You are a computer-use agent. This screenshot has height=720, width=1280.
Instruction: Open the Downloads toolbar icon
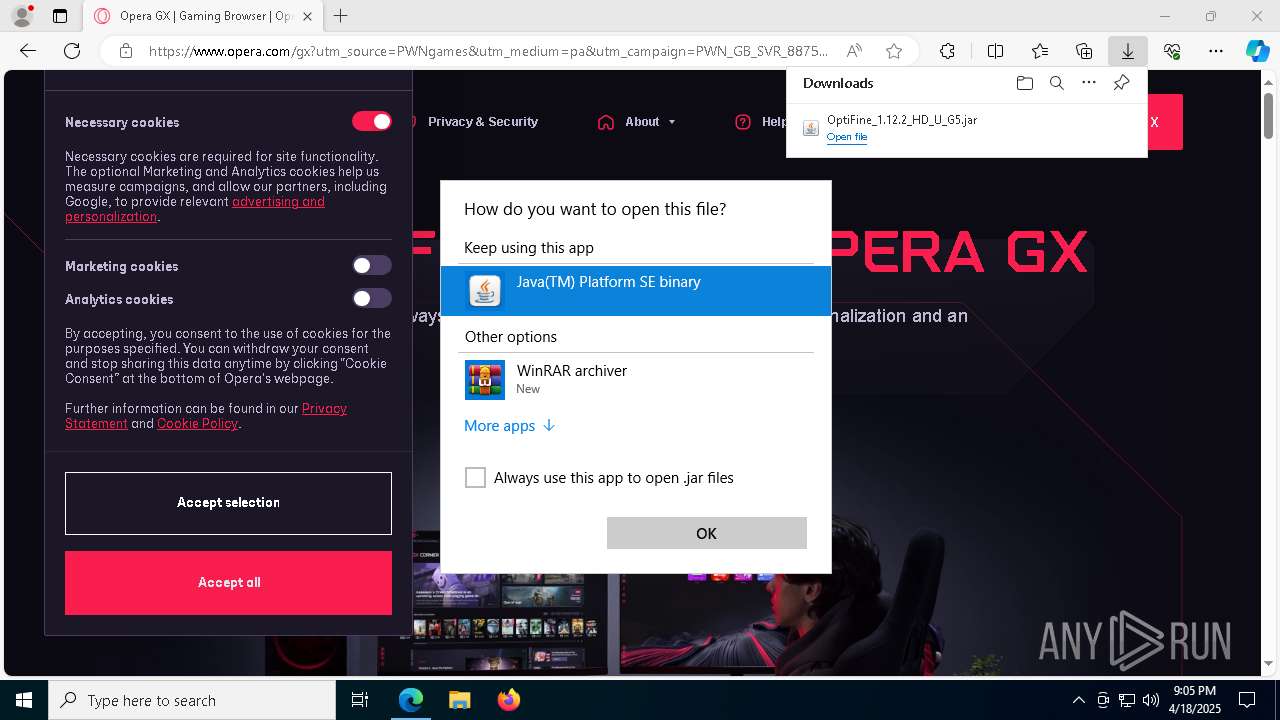coord(1128,51)
